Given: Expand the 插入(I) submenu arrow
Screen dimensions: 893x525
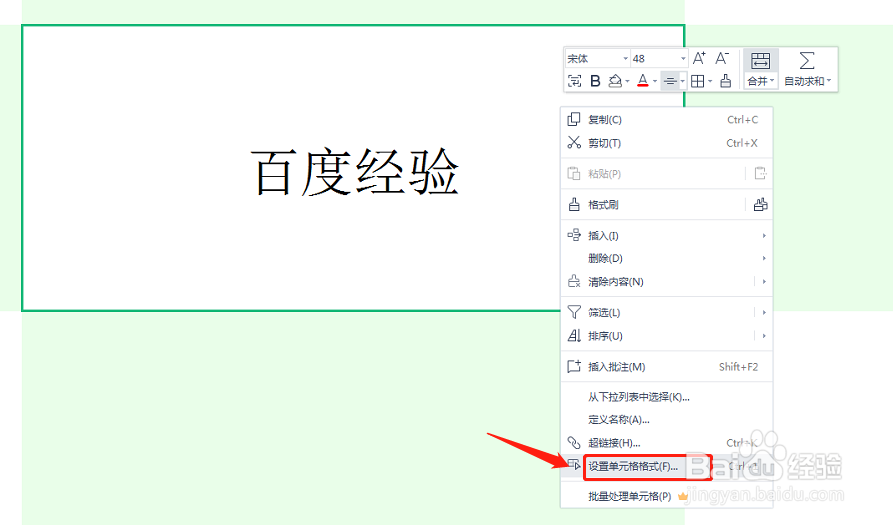Looking at the screenshot, I should pyautogui.click(x=764, y=235).
